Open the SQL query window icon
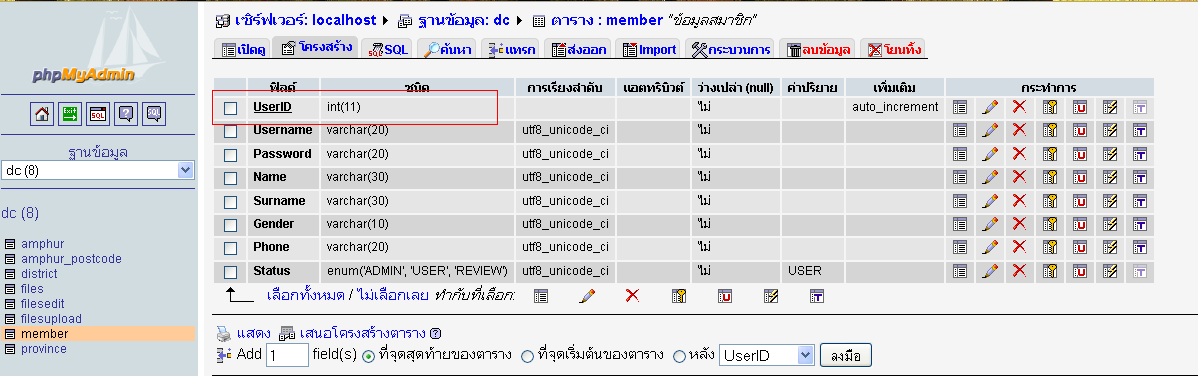The height and width of the screenshot is (376, 1198). [98, 115]
